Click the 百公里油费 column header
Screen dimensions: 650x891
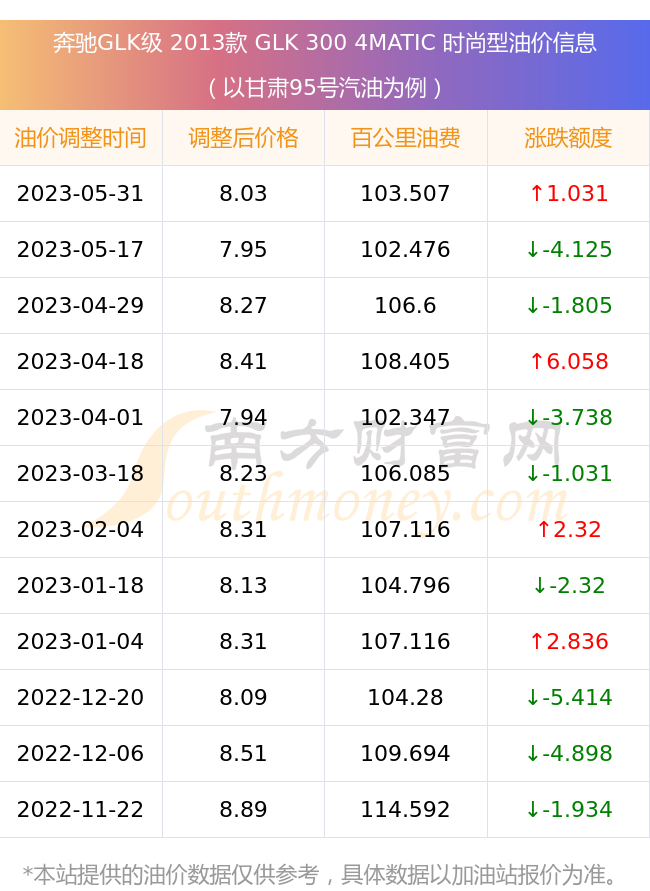point(406,138)
